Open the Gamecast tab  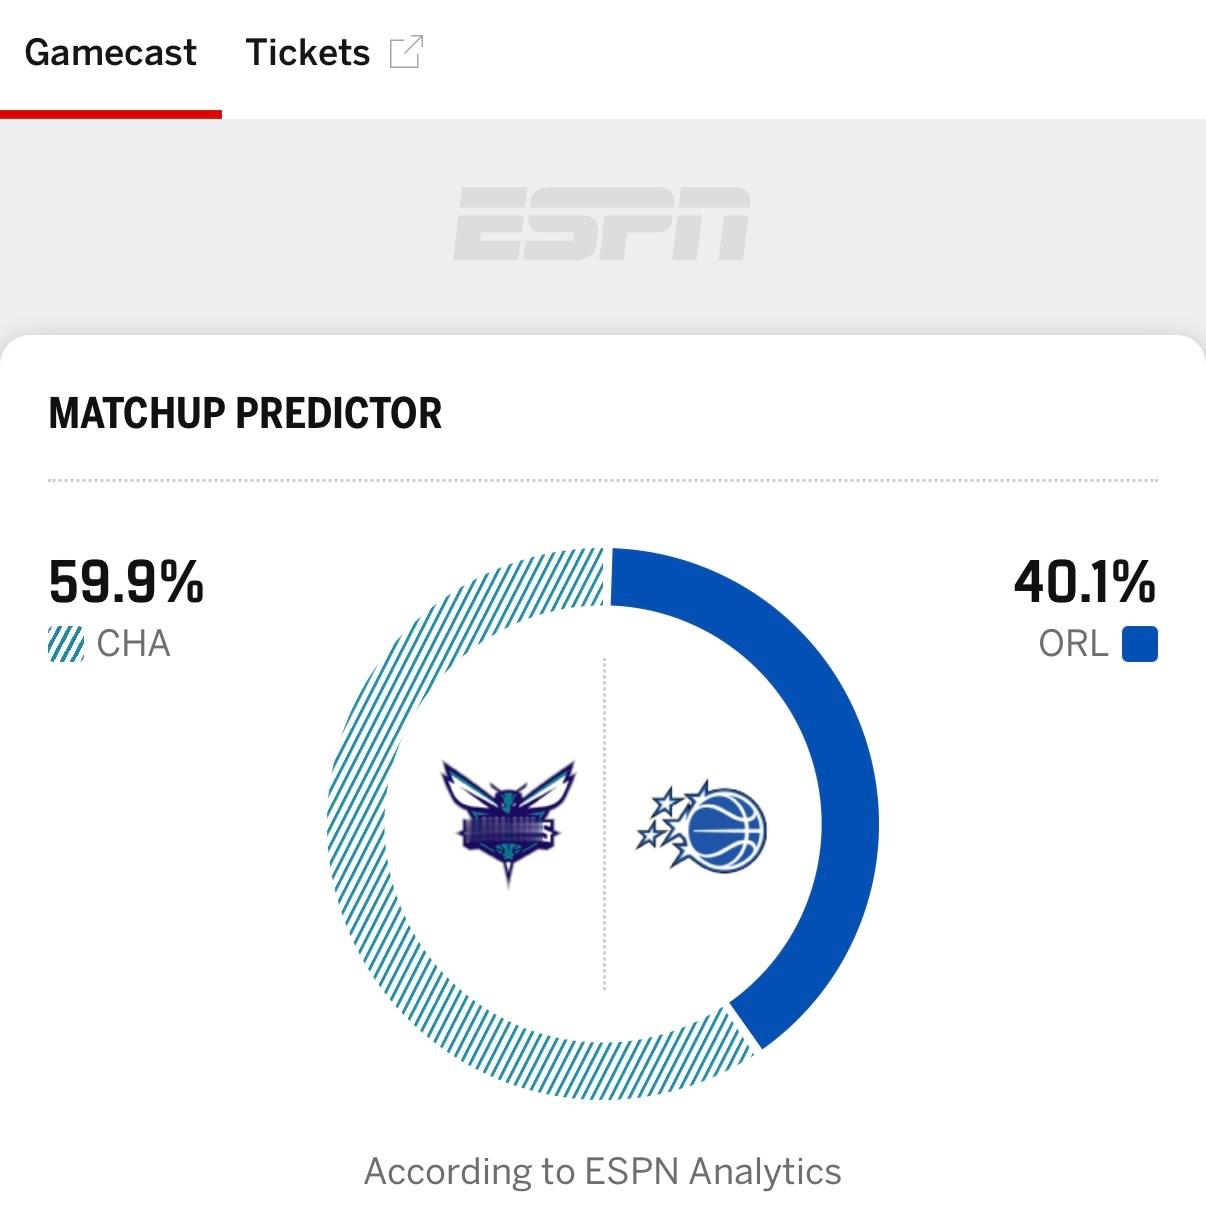(110, 53)
